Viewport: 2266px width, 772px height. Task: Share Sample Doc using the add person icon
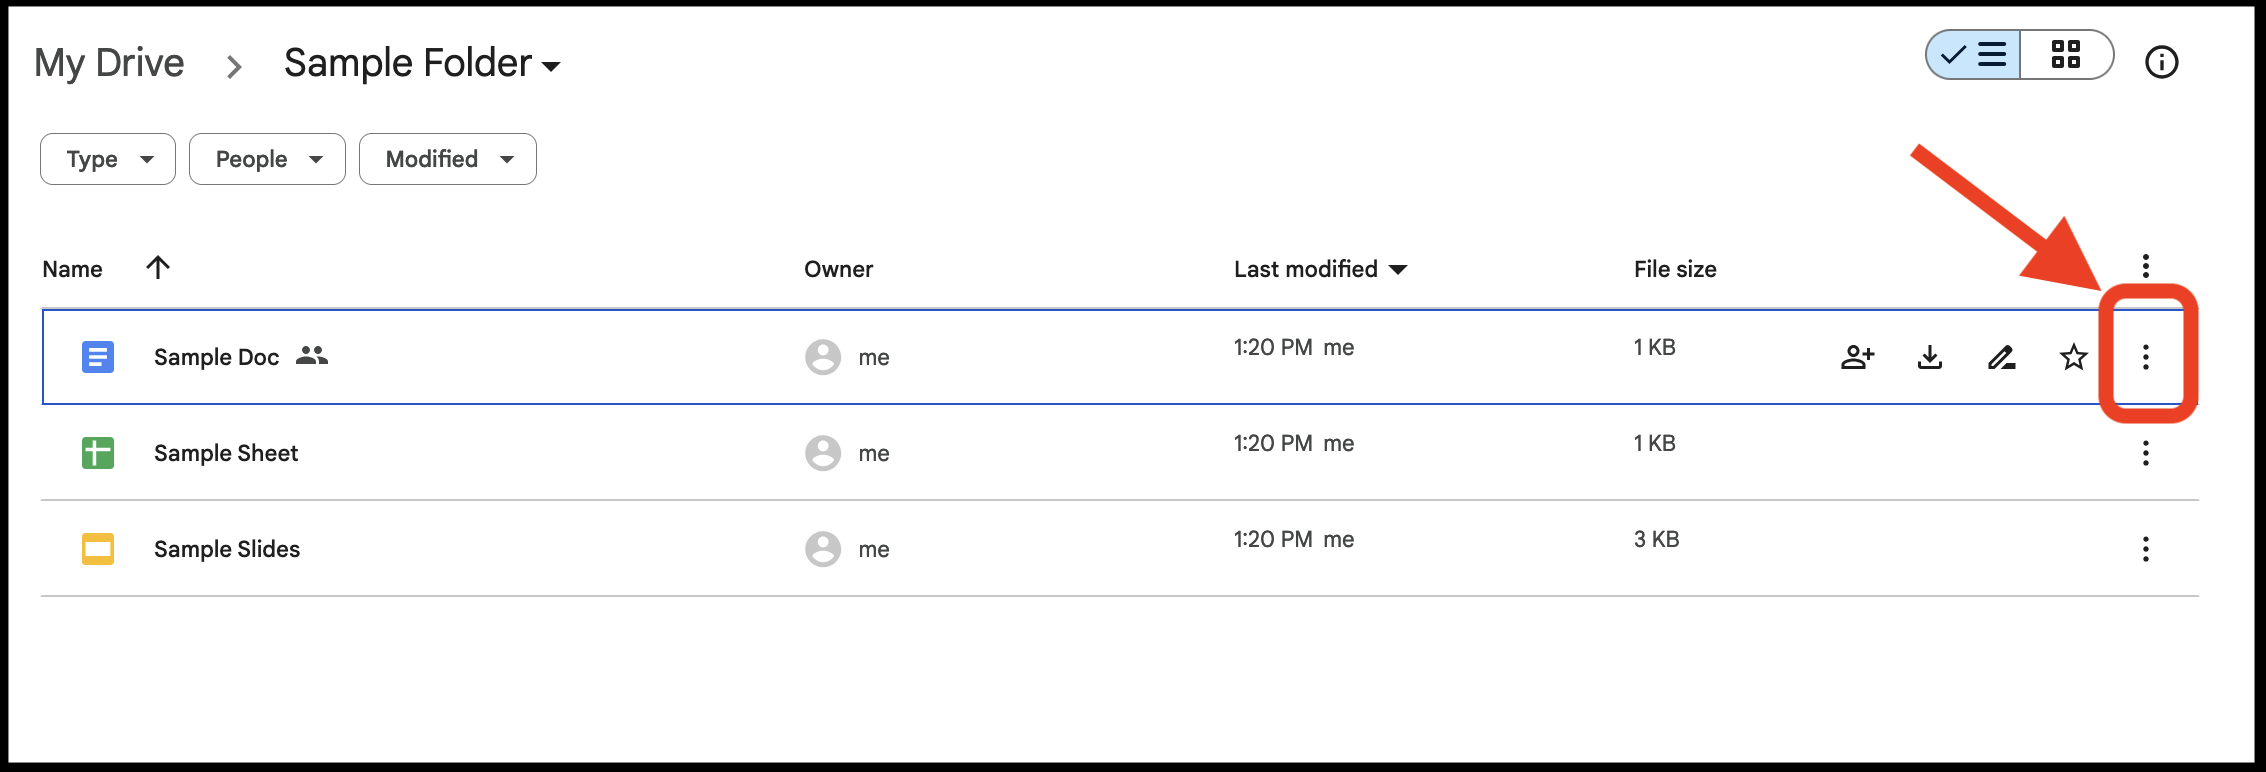pos(1858,357)
